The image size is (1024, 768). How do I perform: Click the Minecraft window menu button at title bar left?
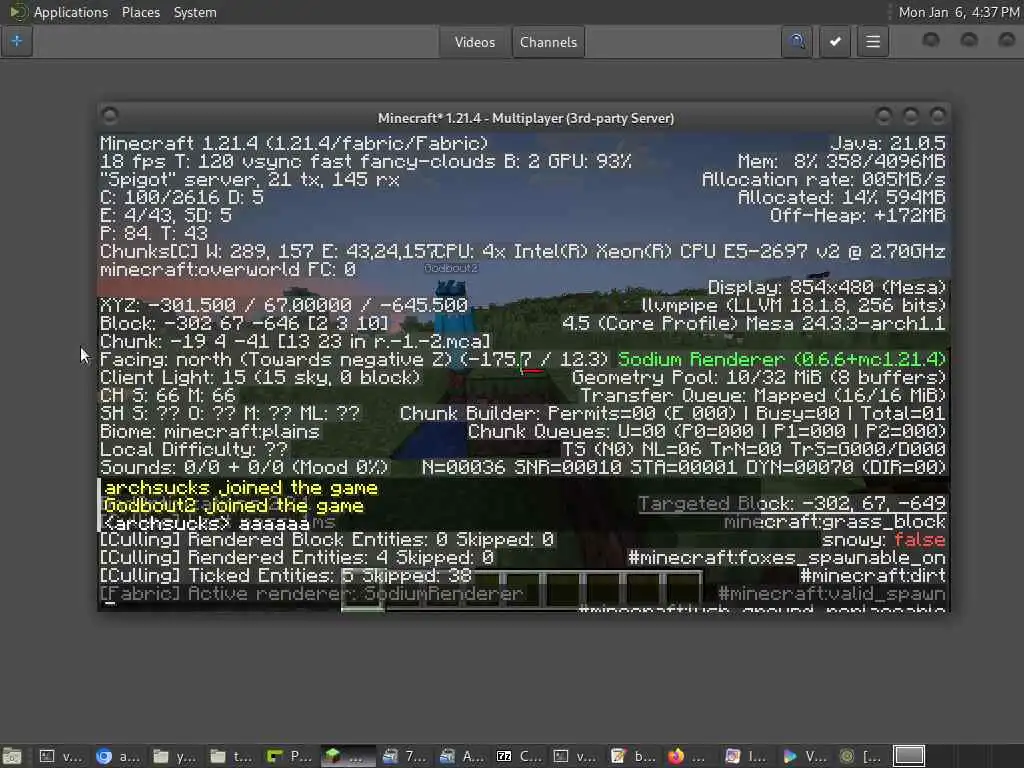click(x=110, y=116)
